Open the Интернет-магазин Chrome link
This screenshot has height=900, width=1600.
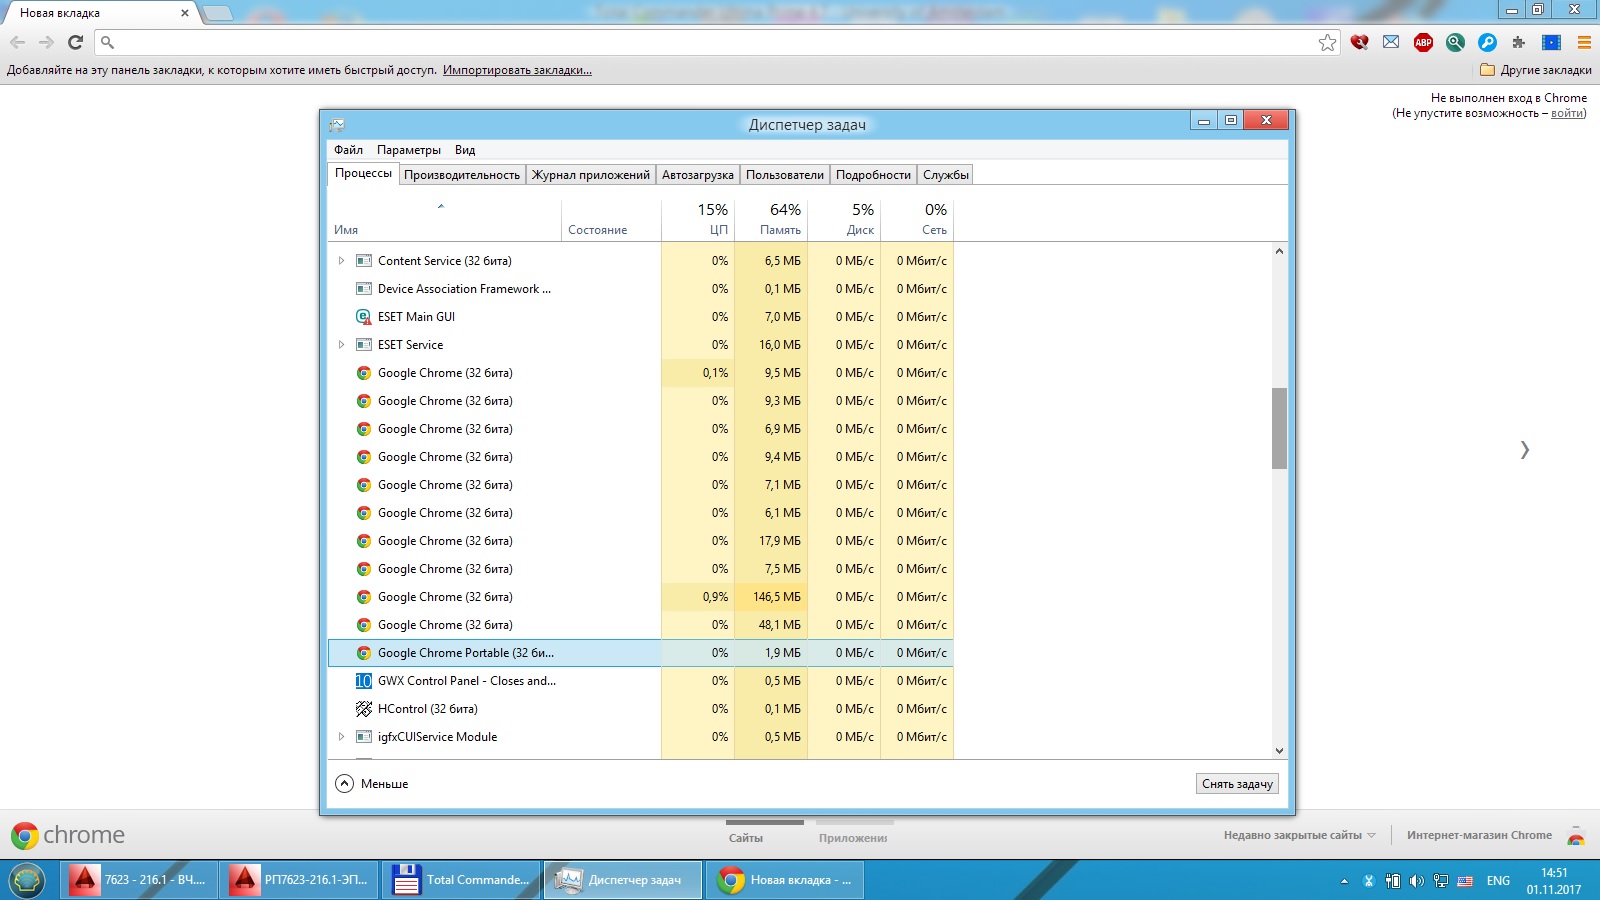click(x=1479, y=835)
